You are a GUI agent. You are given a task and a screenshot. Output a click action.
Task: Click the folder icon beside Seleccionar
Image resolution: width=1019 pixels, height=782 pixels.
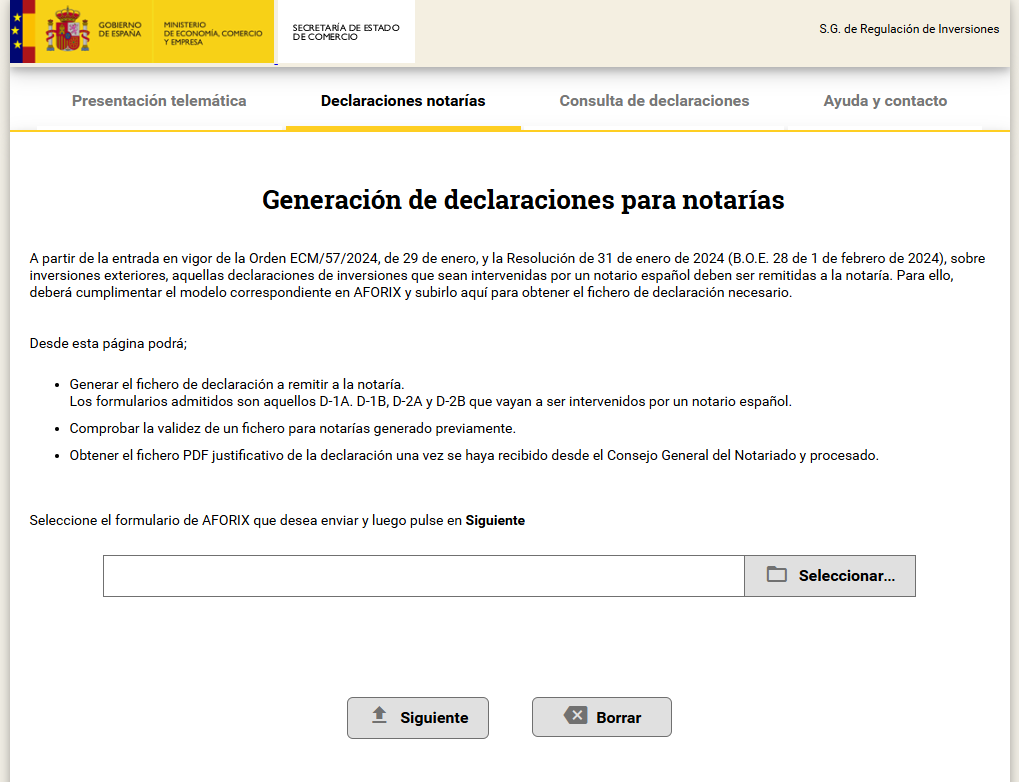(x=776, y=575)
